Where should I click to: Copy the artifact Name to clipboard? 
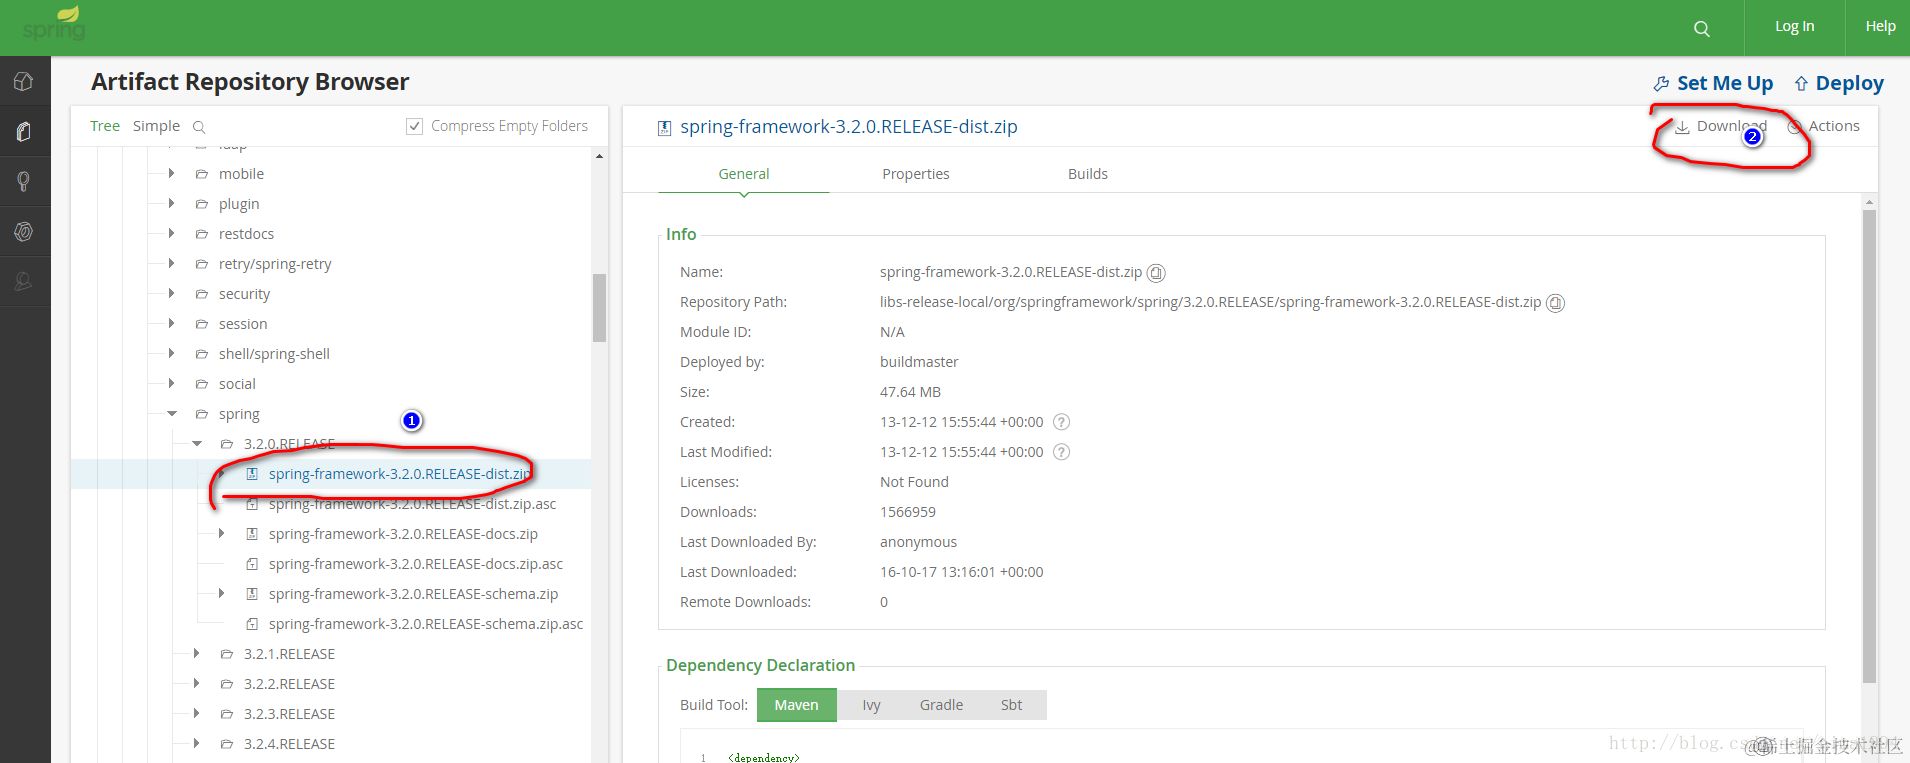click(1156, 273)
